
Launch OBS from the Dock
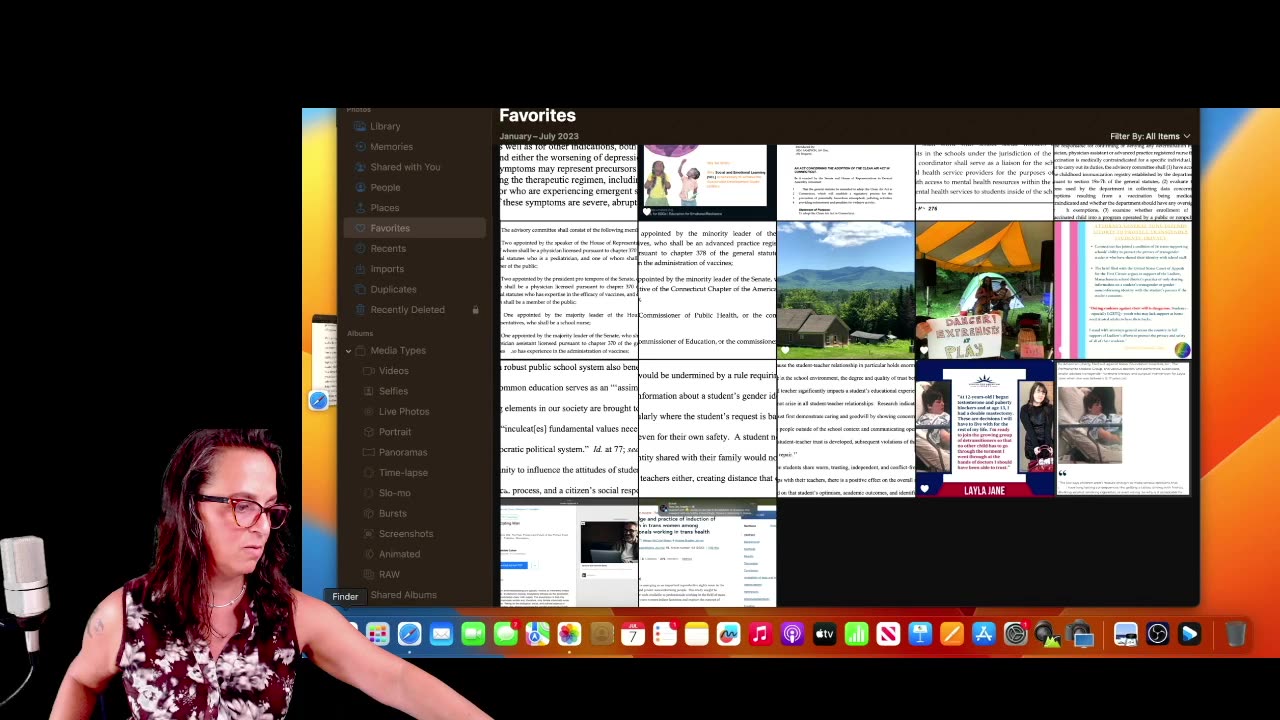pos(1157,634)
